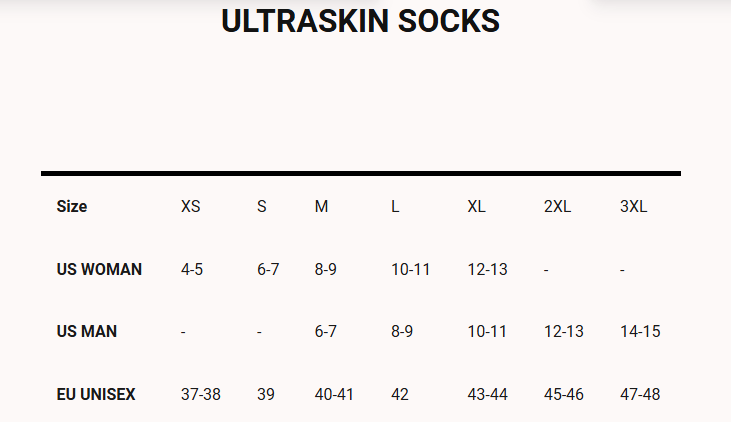Select EU unisex size 40-41 cell

pos(334,394)
